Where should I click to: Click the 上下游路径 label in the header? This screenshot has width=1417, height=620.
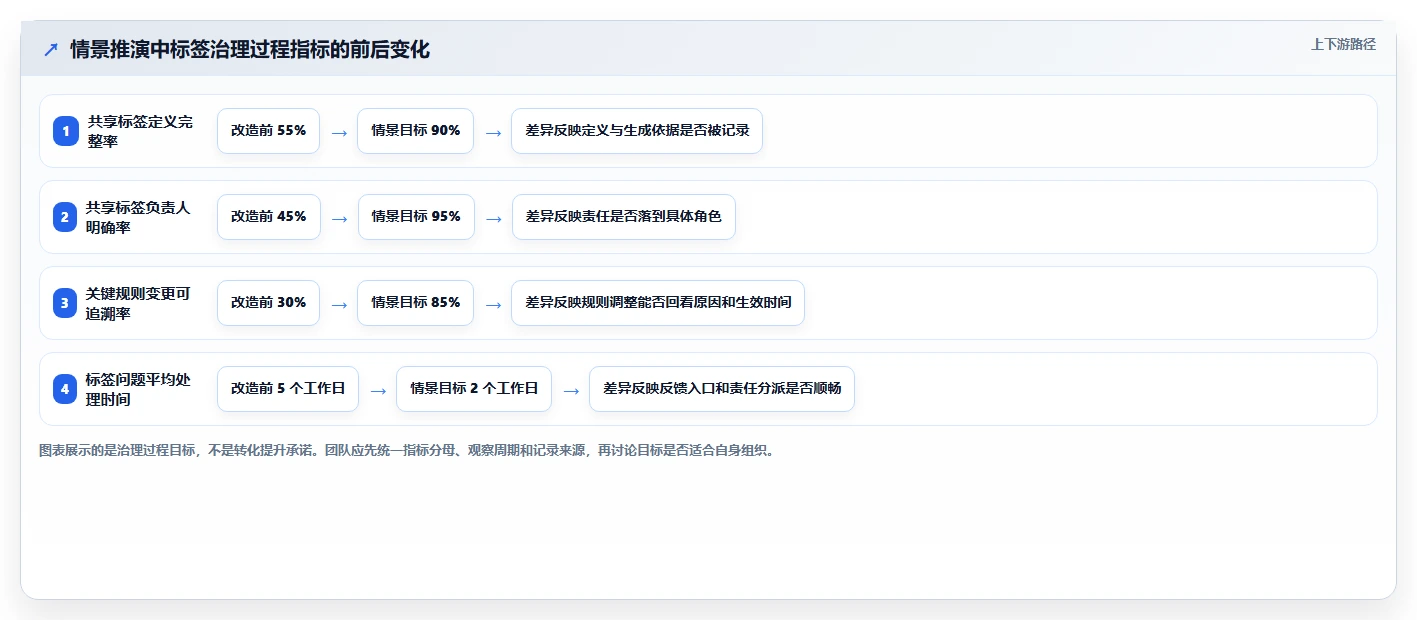point(1343,44)
